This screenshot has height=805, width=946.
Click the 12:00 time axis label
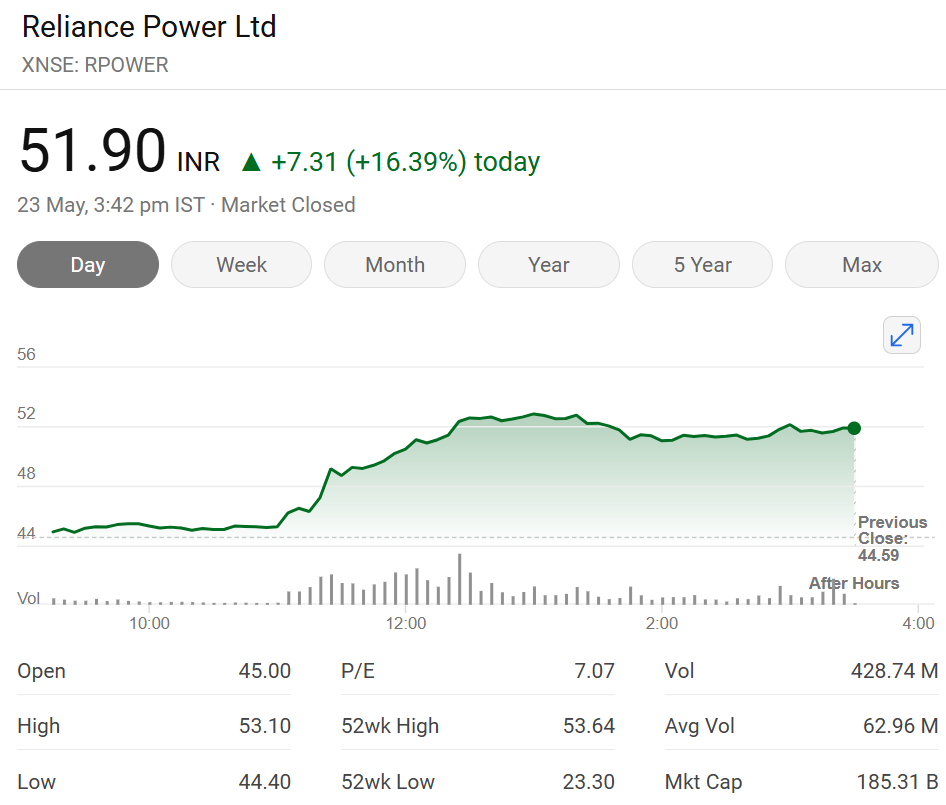point(406,623)
